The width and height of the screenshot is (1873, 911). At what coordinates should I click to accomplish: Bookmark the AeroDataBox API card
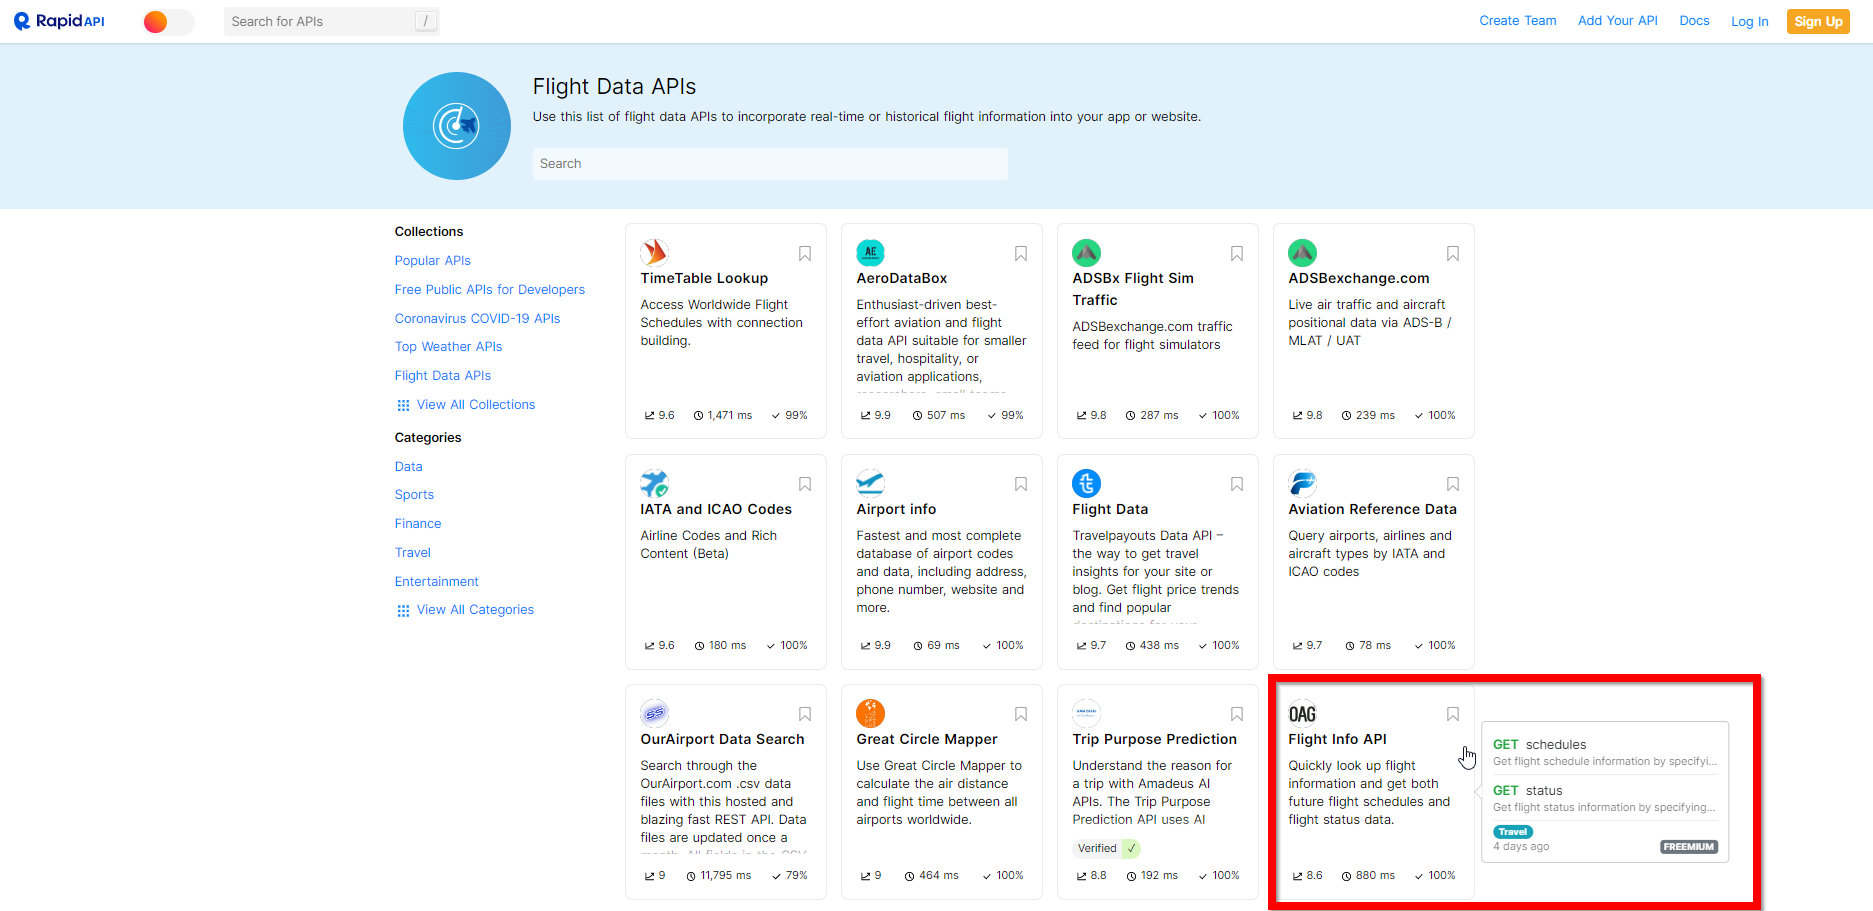[x=1021, y=254]
